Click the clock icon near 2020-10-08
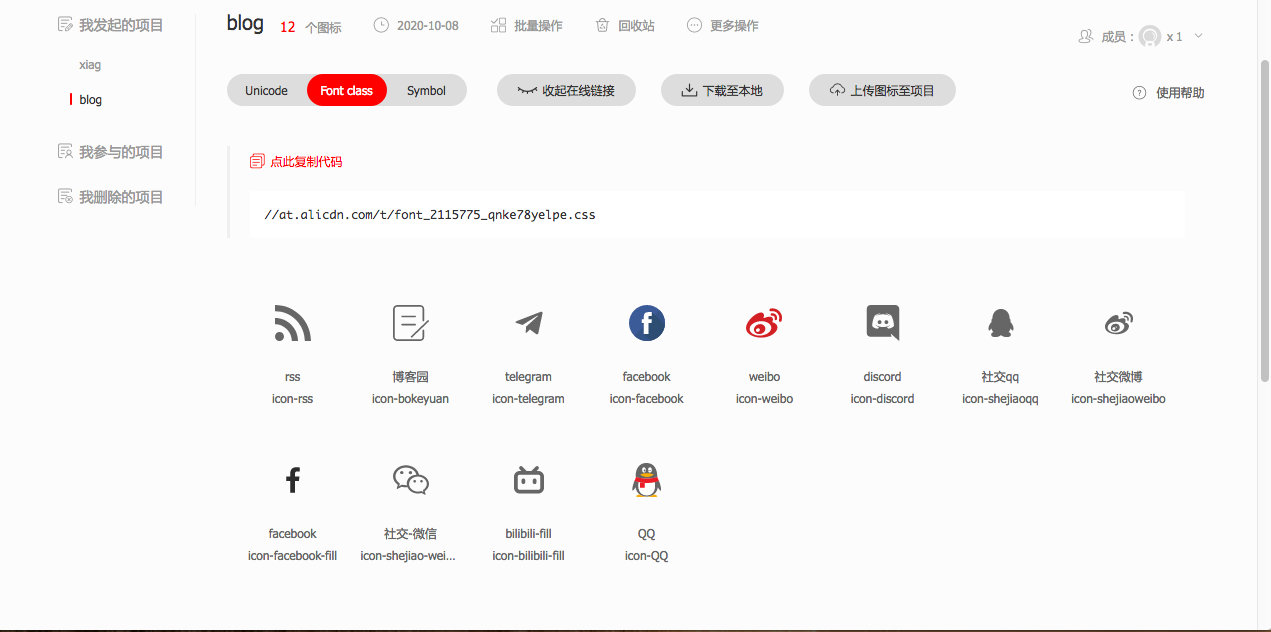 coord(381,25)
